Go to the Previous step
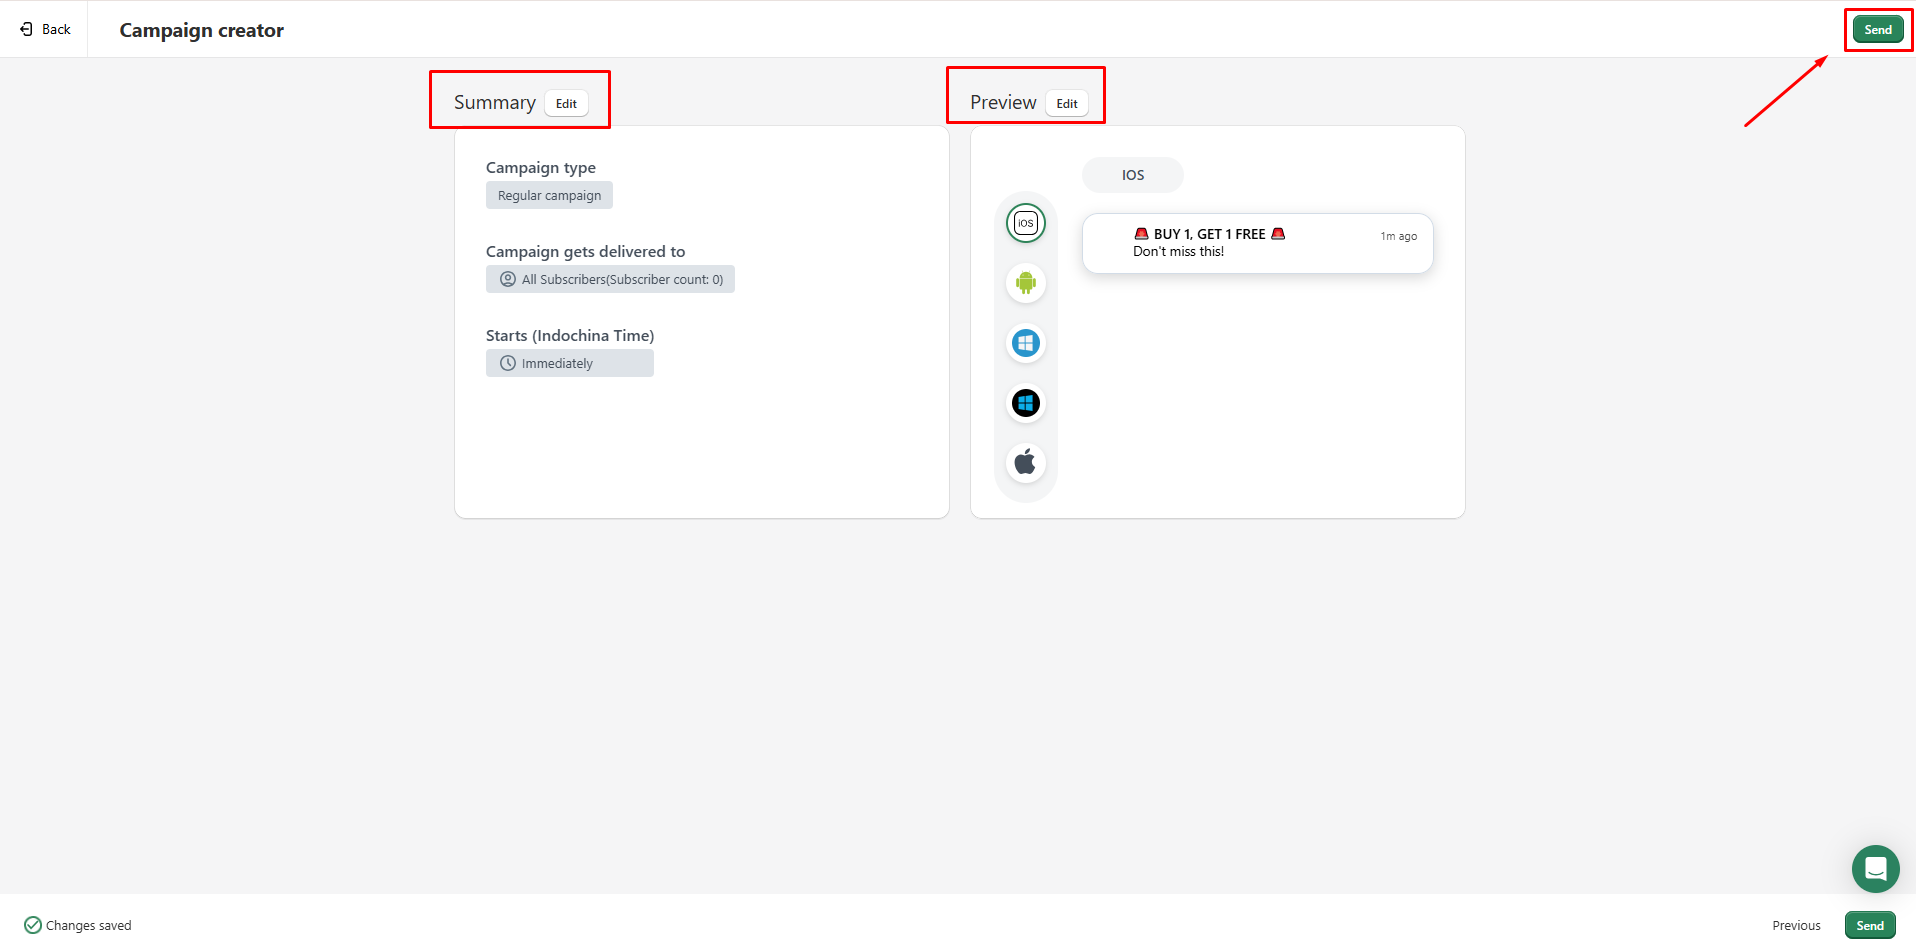This screenshot has width=1916, height=945. [1796, 925]
